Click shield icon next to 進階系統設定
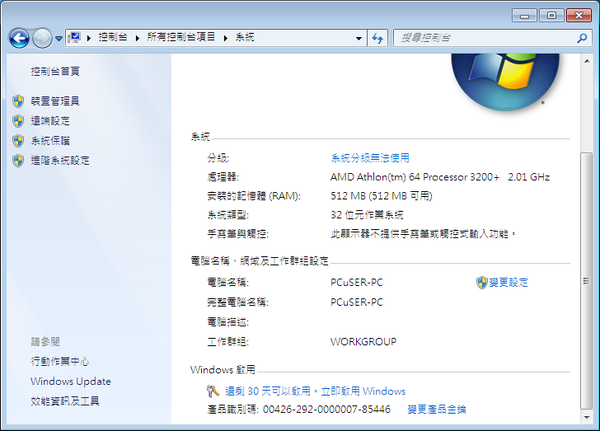The width and height of the screenshot is (600, 431). pos(18,161)
